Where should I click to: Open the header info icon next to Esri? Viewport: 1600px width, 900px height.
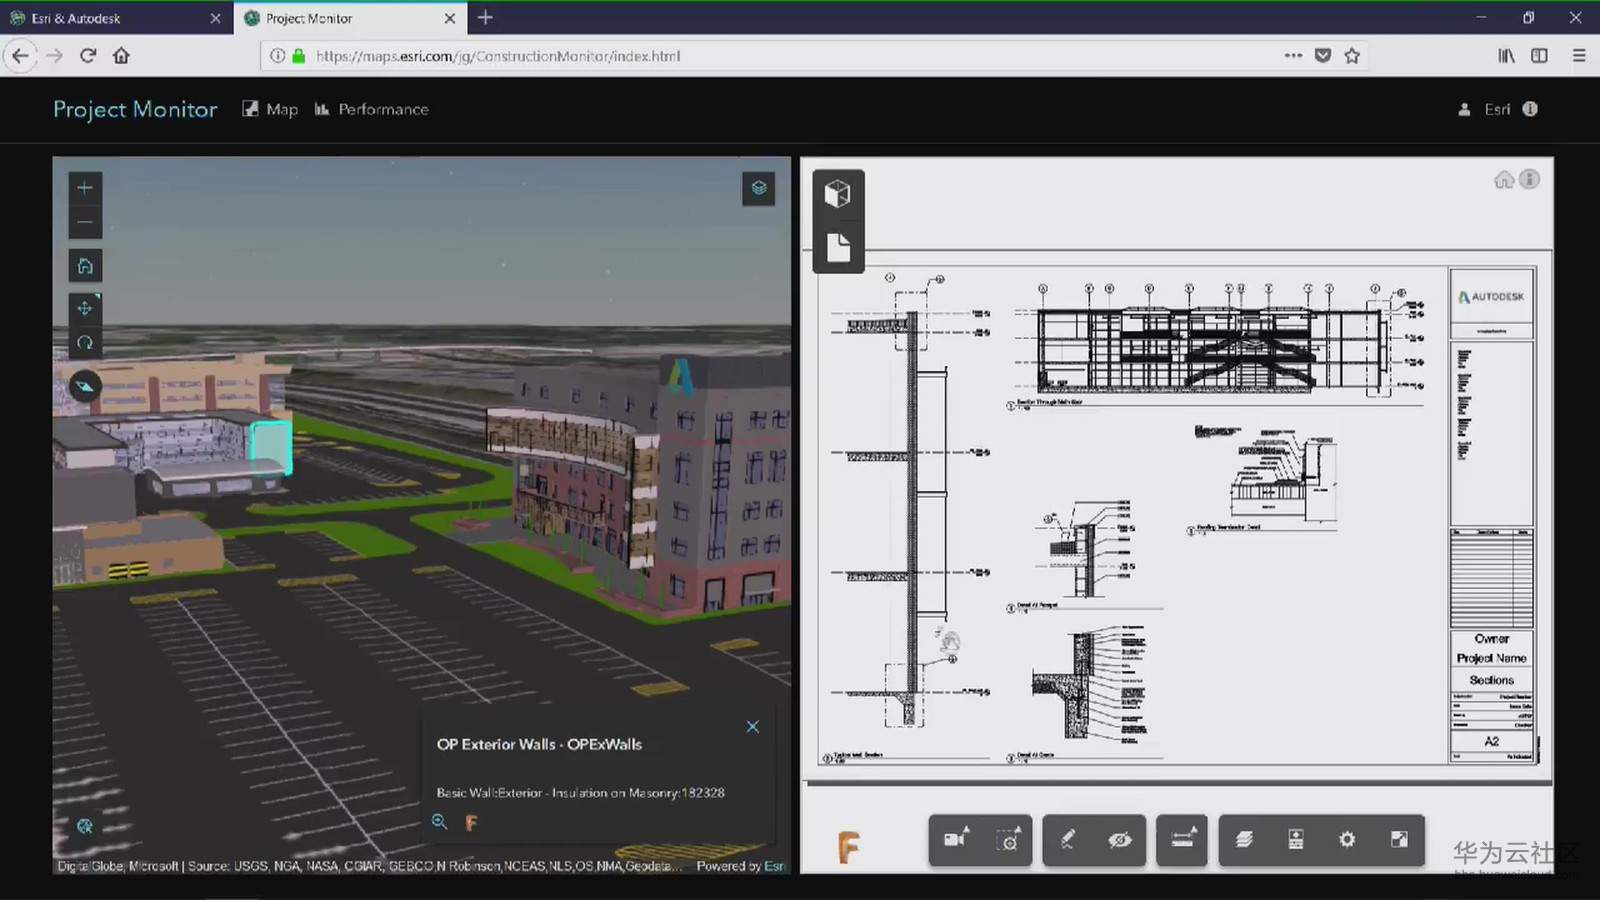(1530, 109)
